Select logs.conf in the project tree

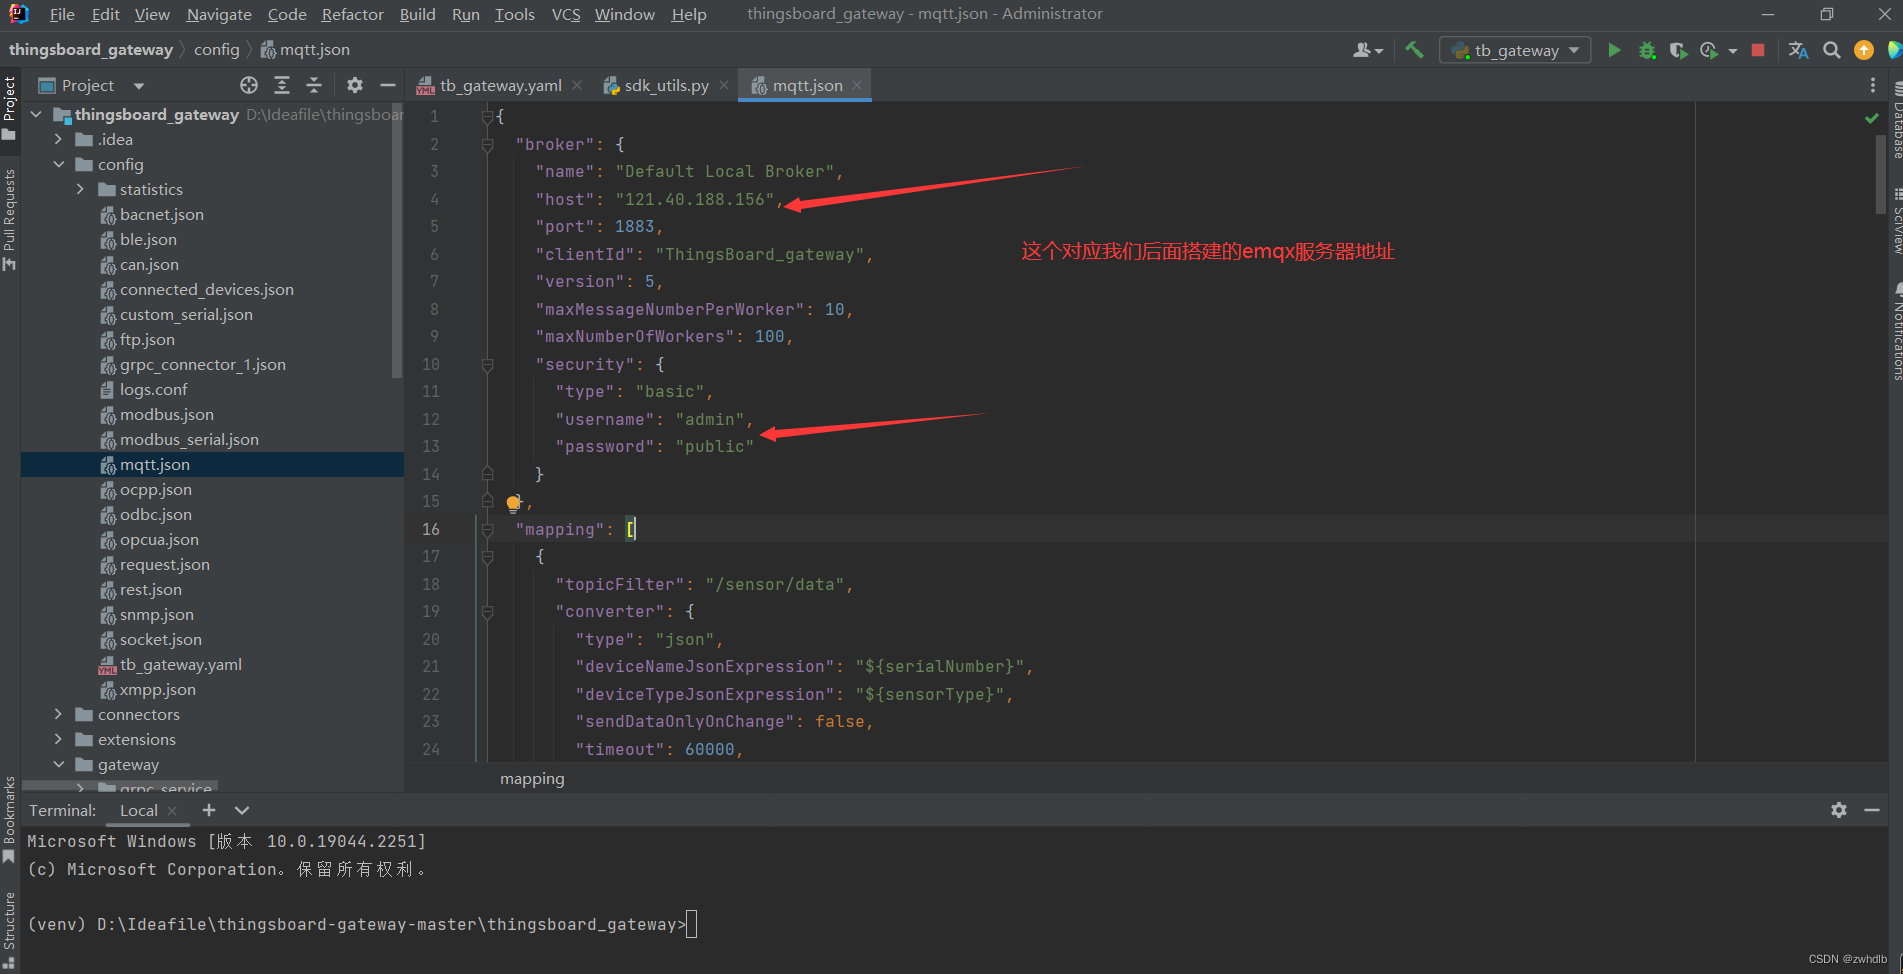pos(153,389)
